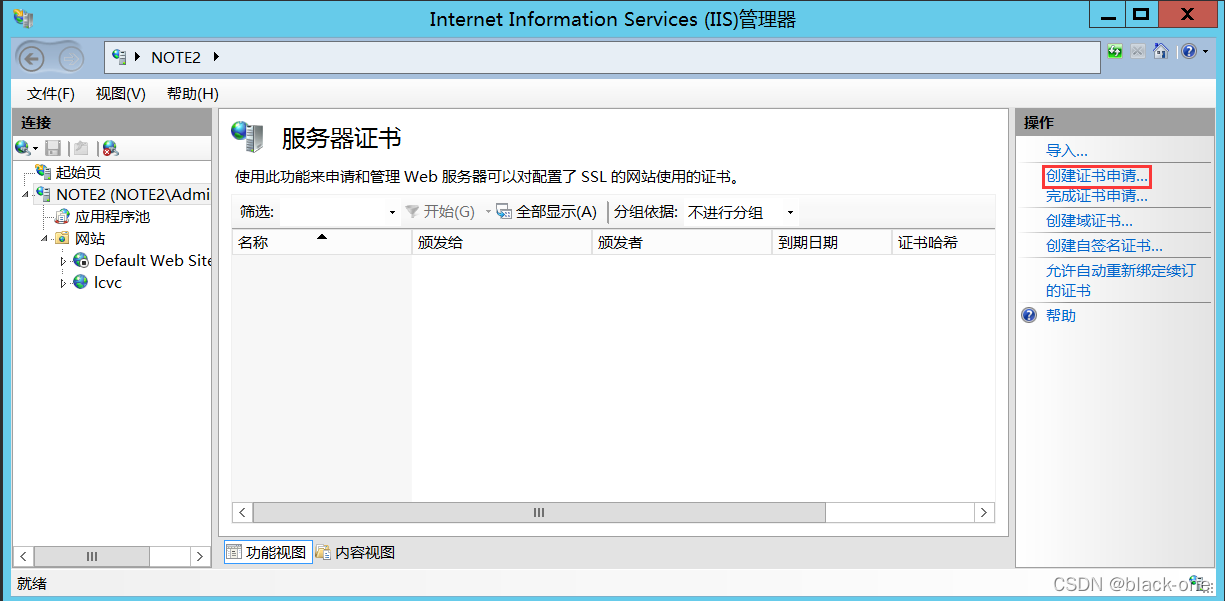Screen dimensions: 1225x601
Task: Collapse the NOTE2 server node
Action: coord(26,194)
